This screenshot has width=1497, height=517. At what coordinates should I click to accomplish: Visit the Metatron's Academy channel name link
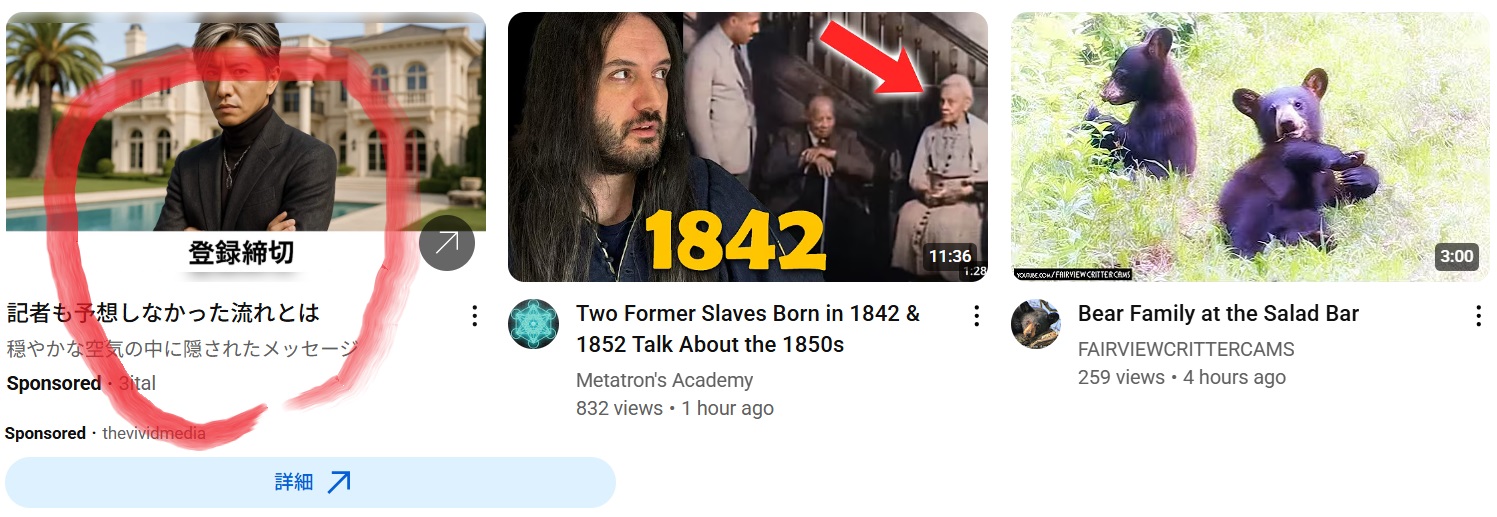pyautogui.click(x=664, y=380)
